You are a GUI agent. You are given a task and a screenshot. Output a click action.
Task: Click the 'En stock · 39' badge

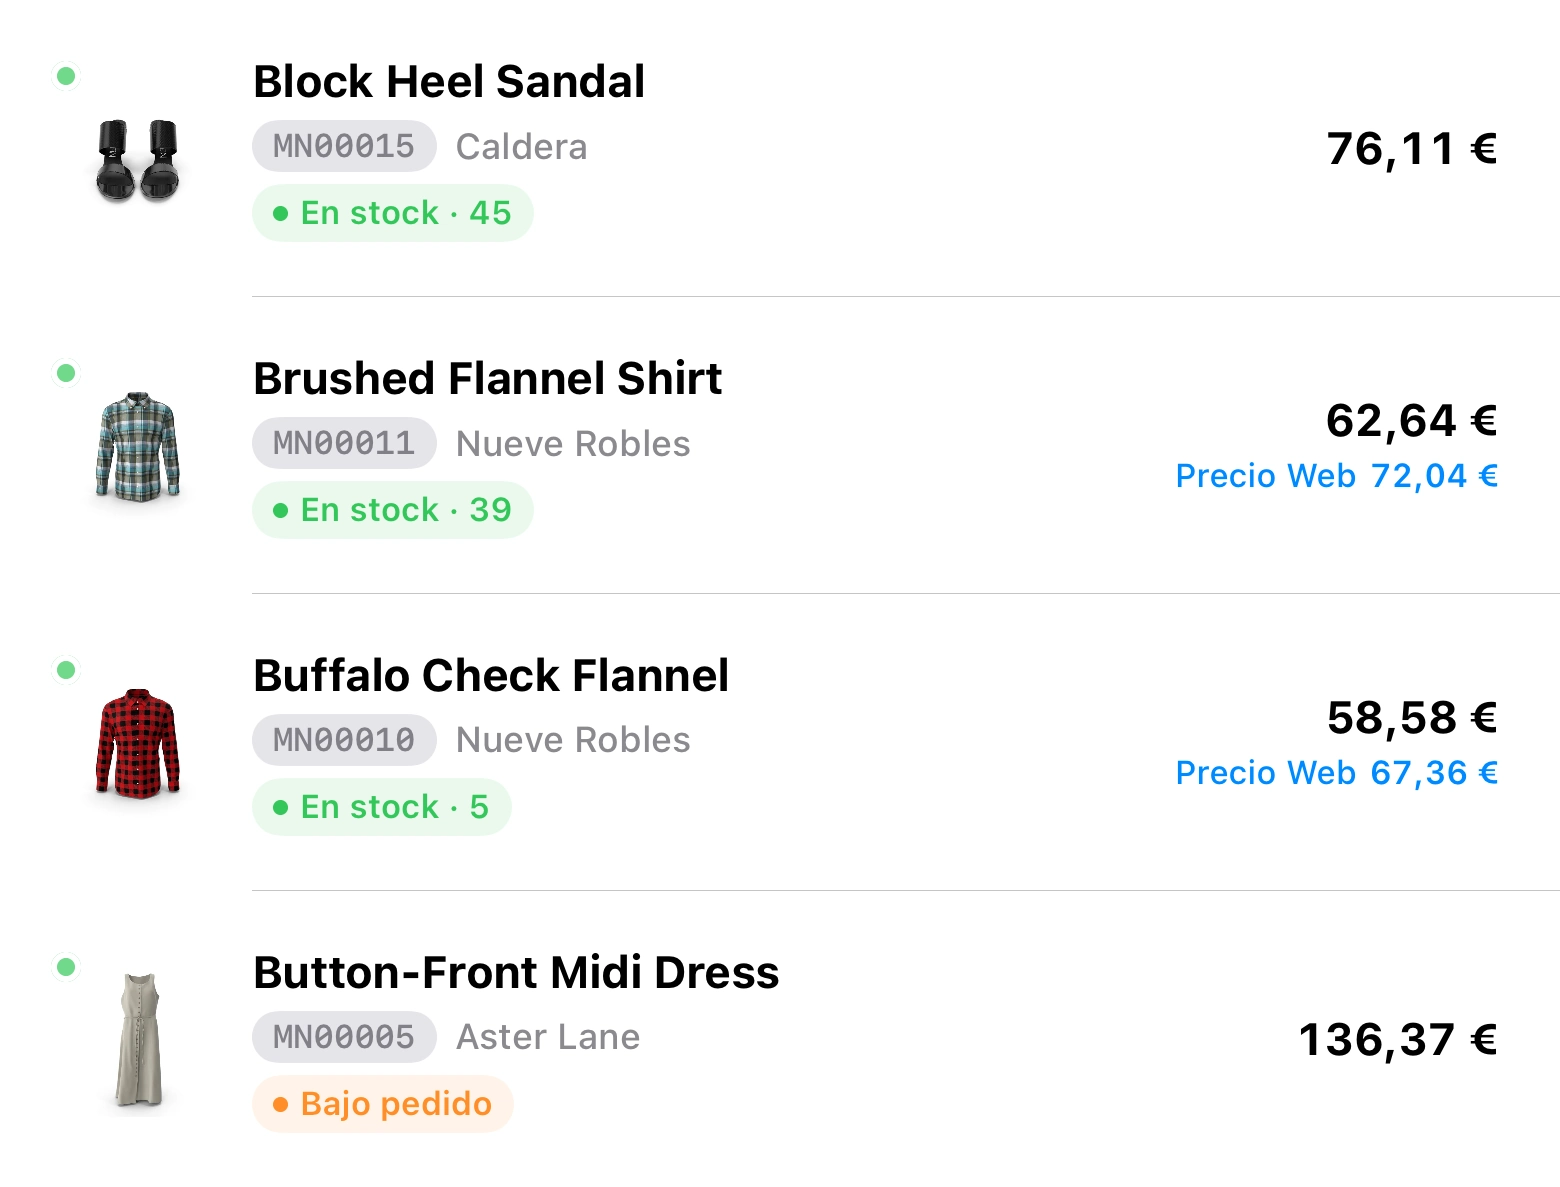(392, 510)
